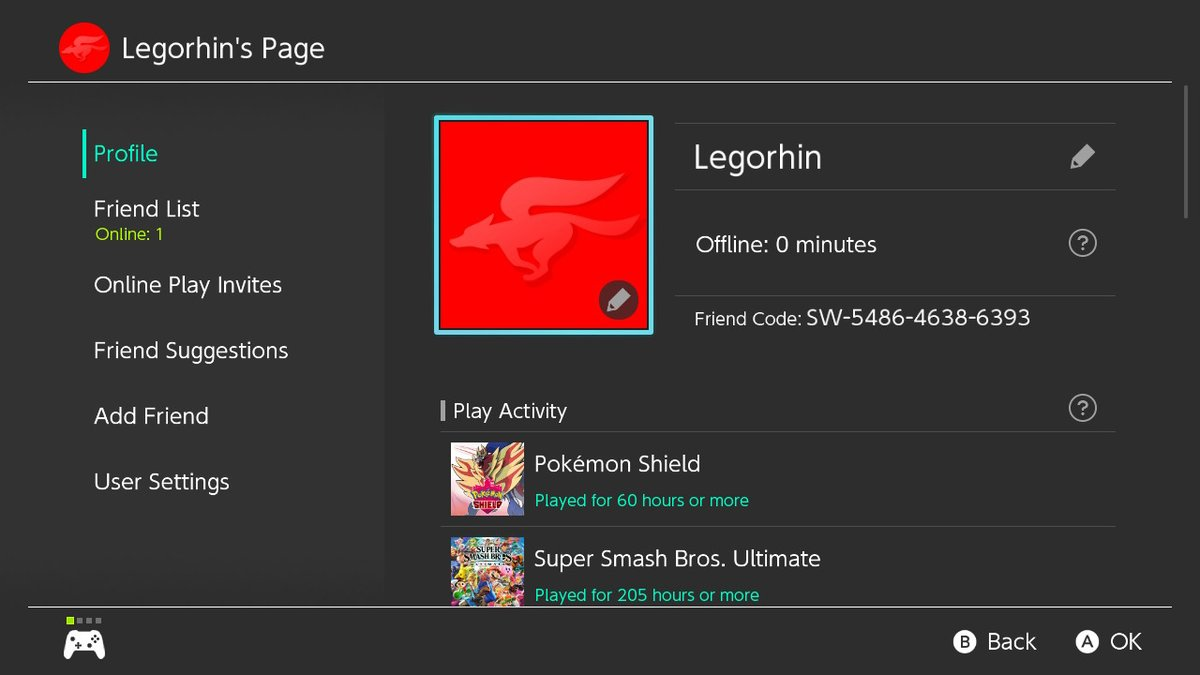
Task: Click 'Played for 205 hours or more'
Action: click(647, 595)
